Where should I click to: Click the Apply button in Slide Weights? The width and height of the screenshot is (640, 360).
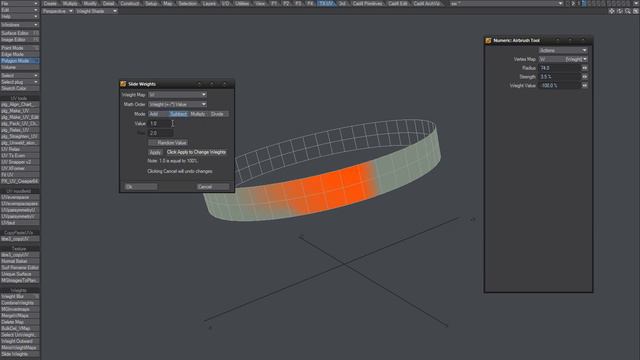coord(155,152)
